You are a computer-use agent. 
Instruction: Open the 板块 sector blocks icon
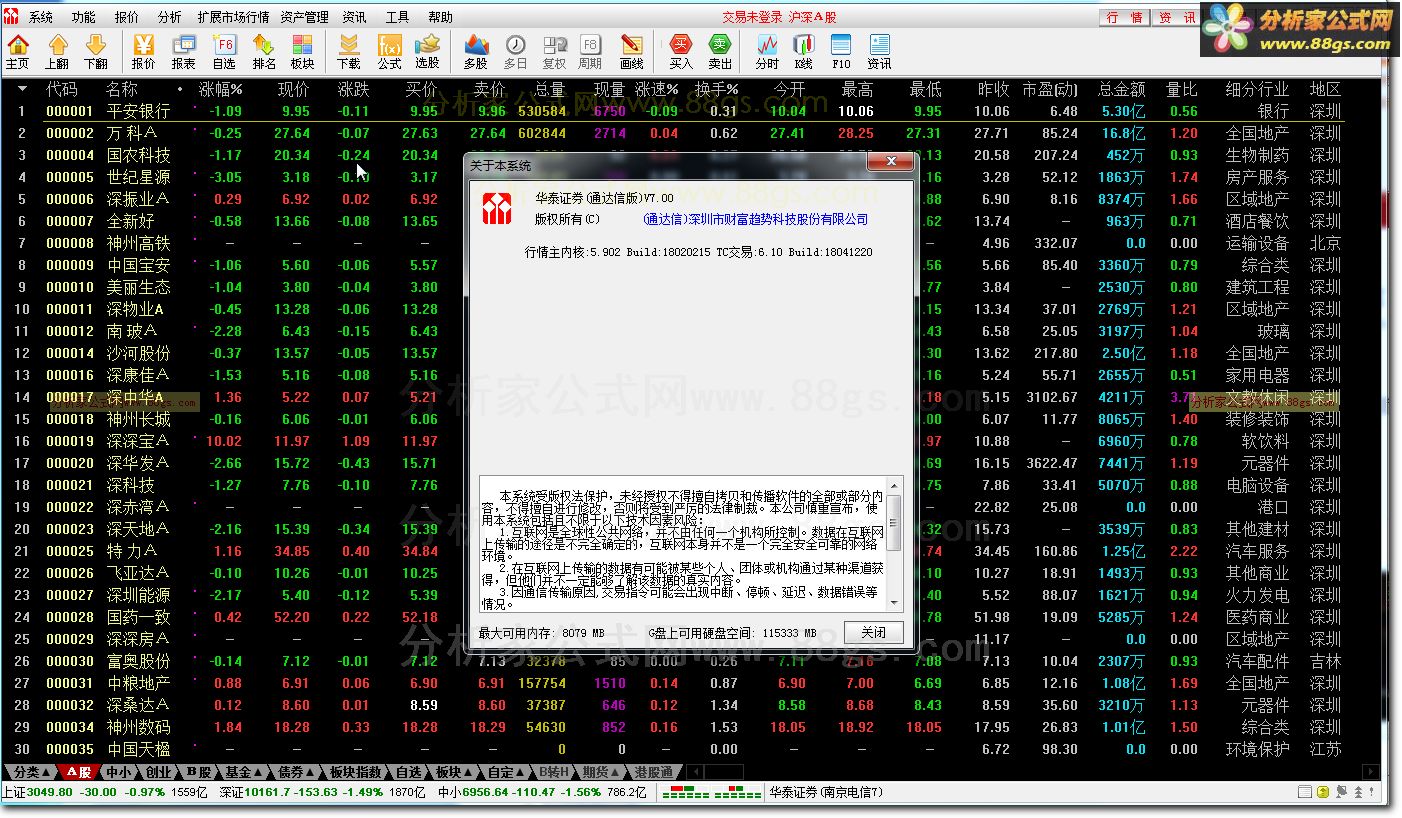[302, 52]
